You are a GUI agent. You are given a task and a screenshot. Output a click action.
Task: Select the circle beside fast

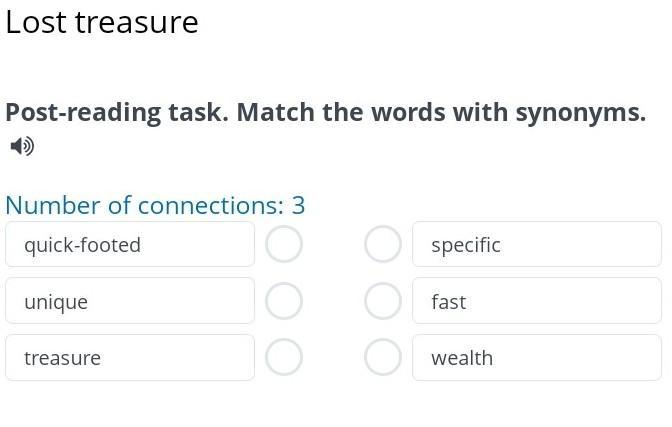point(382,301)
